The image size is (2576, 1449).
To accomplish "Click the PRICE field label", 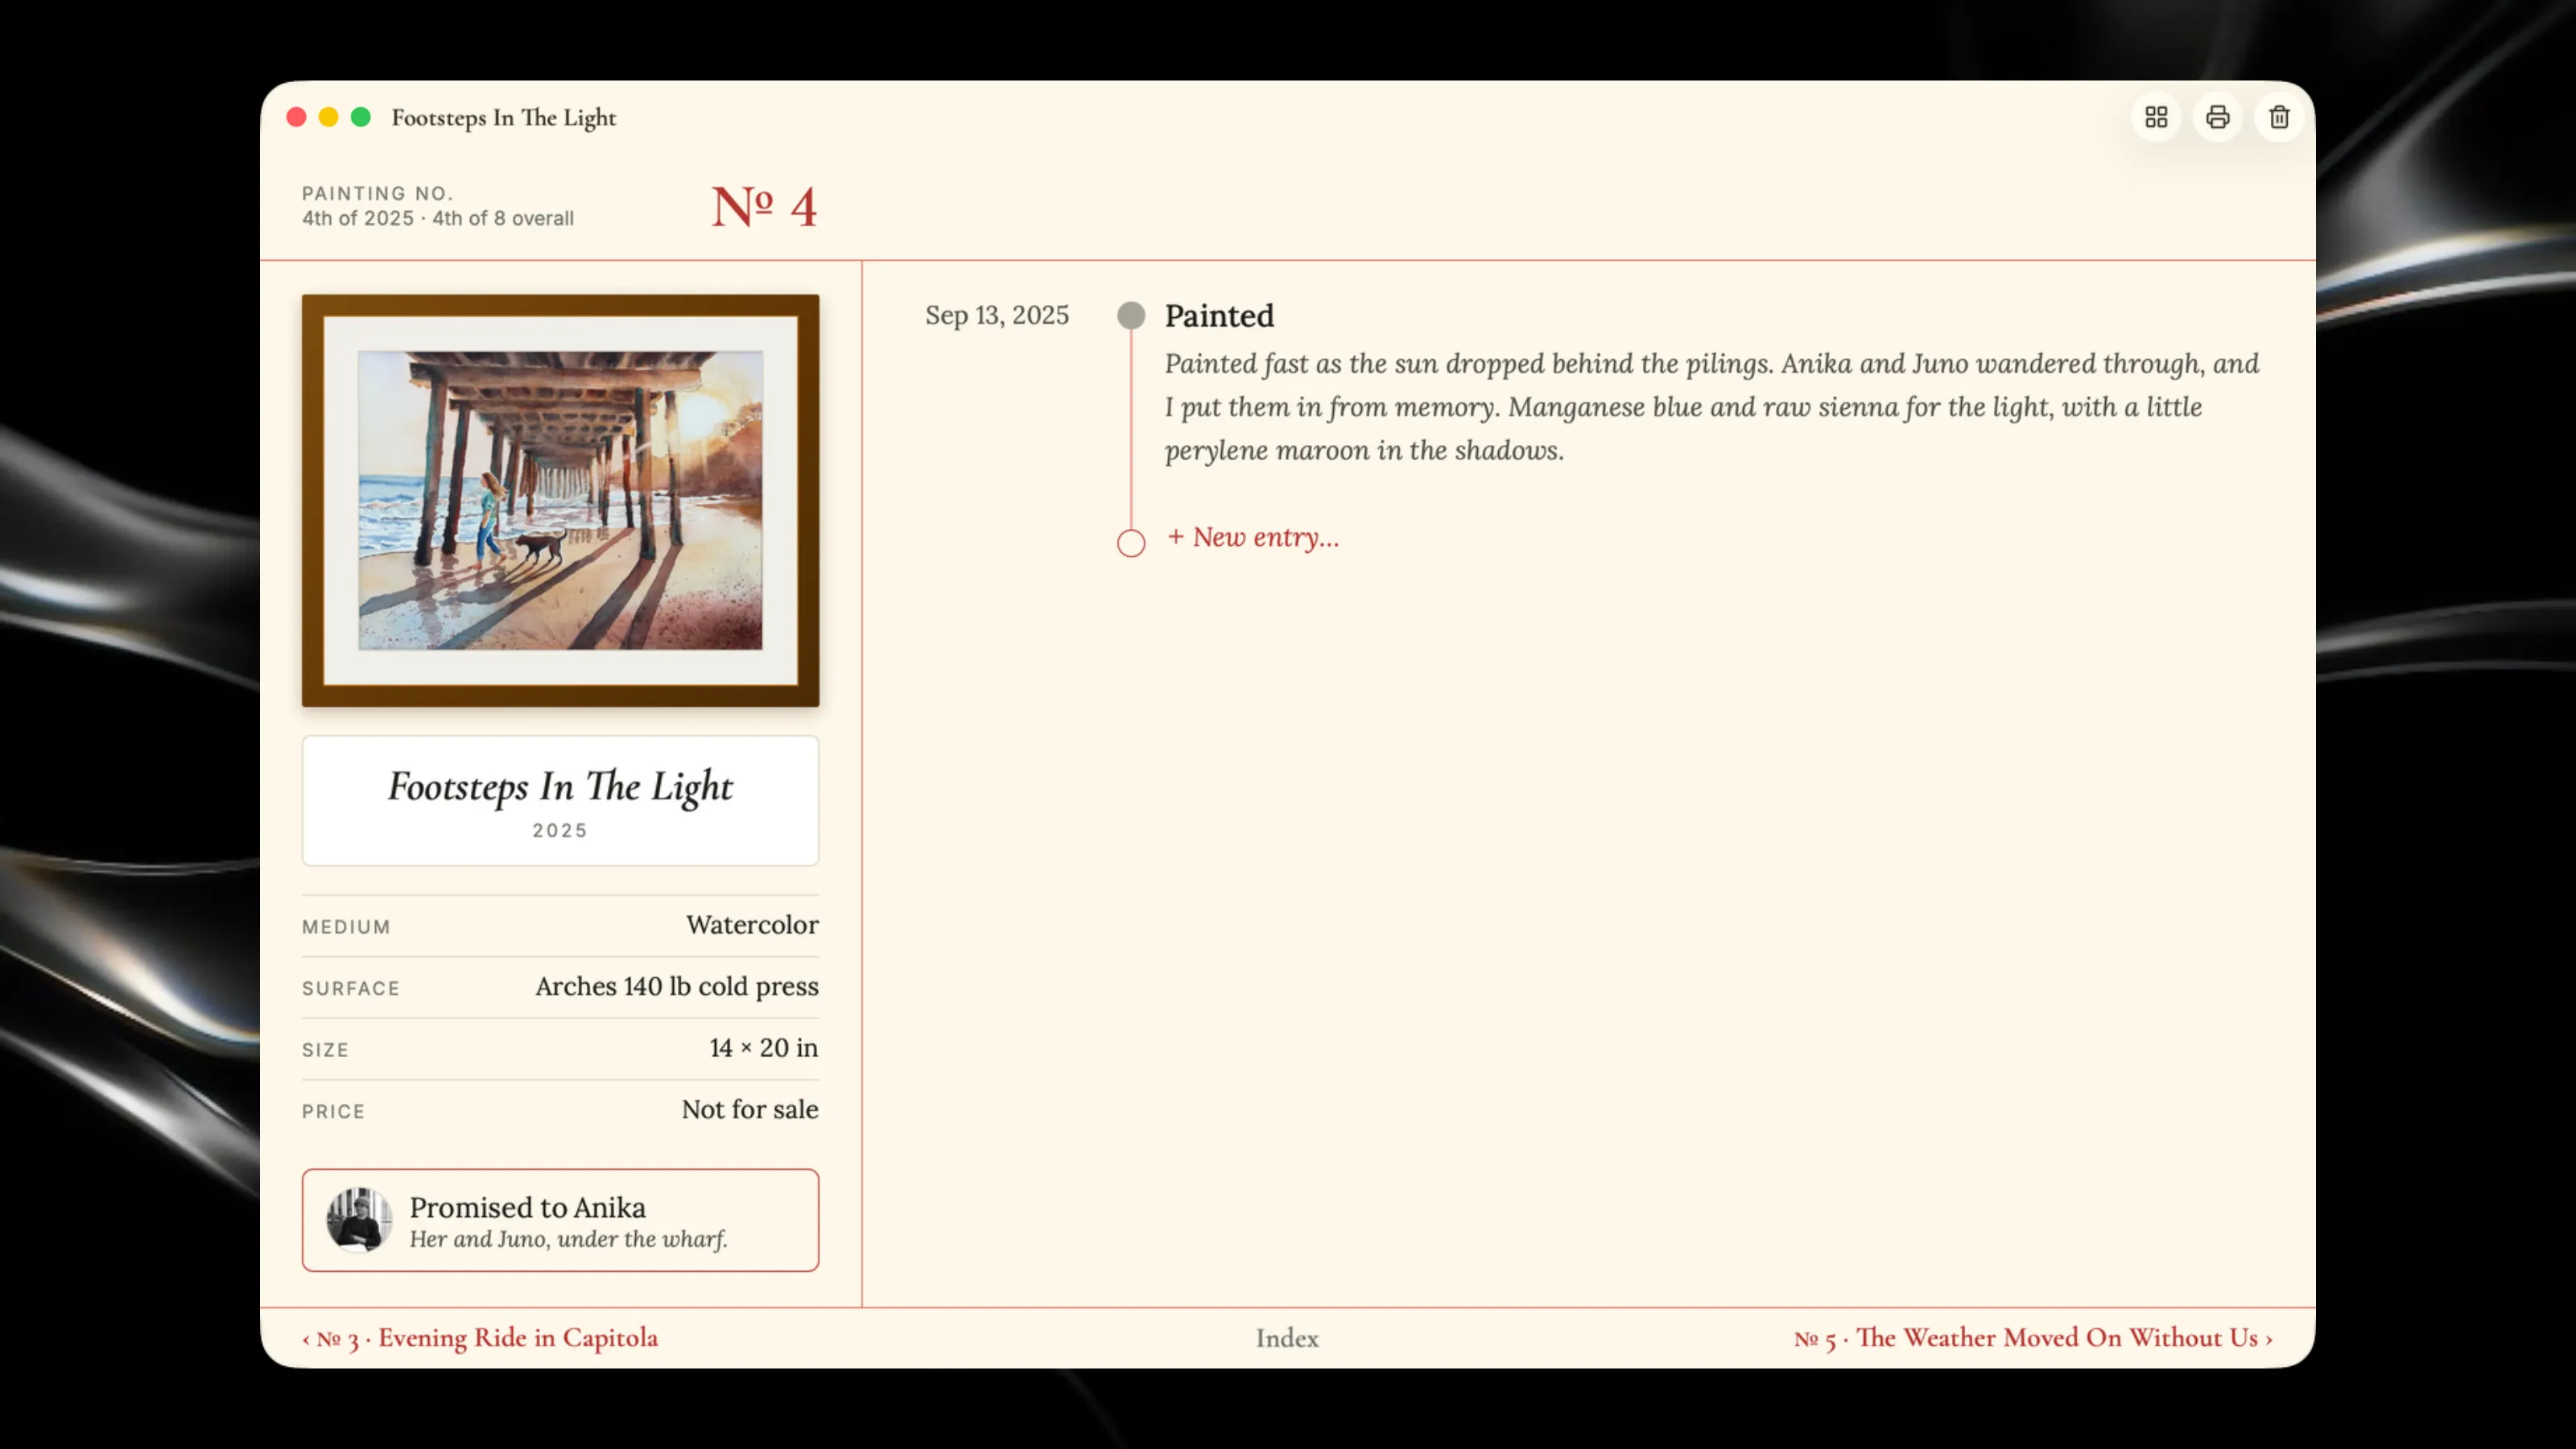I will [x=333, y=1111].
